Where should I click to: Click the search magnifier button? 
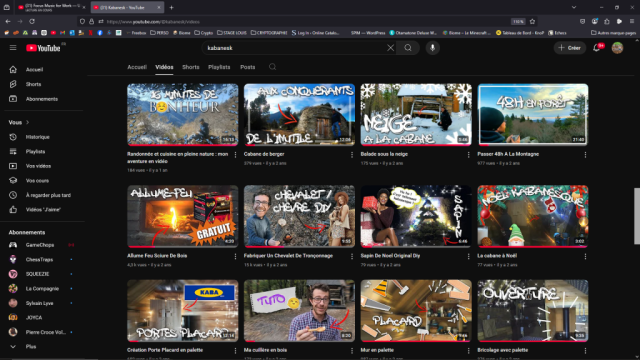click(x=408, y=48)
